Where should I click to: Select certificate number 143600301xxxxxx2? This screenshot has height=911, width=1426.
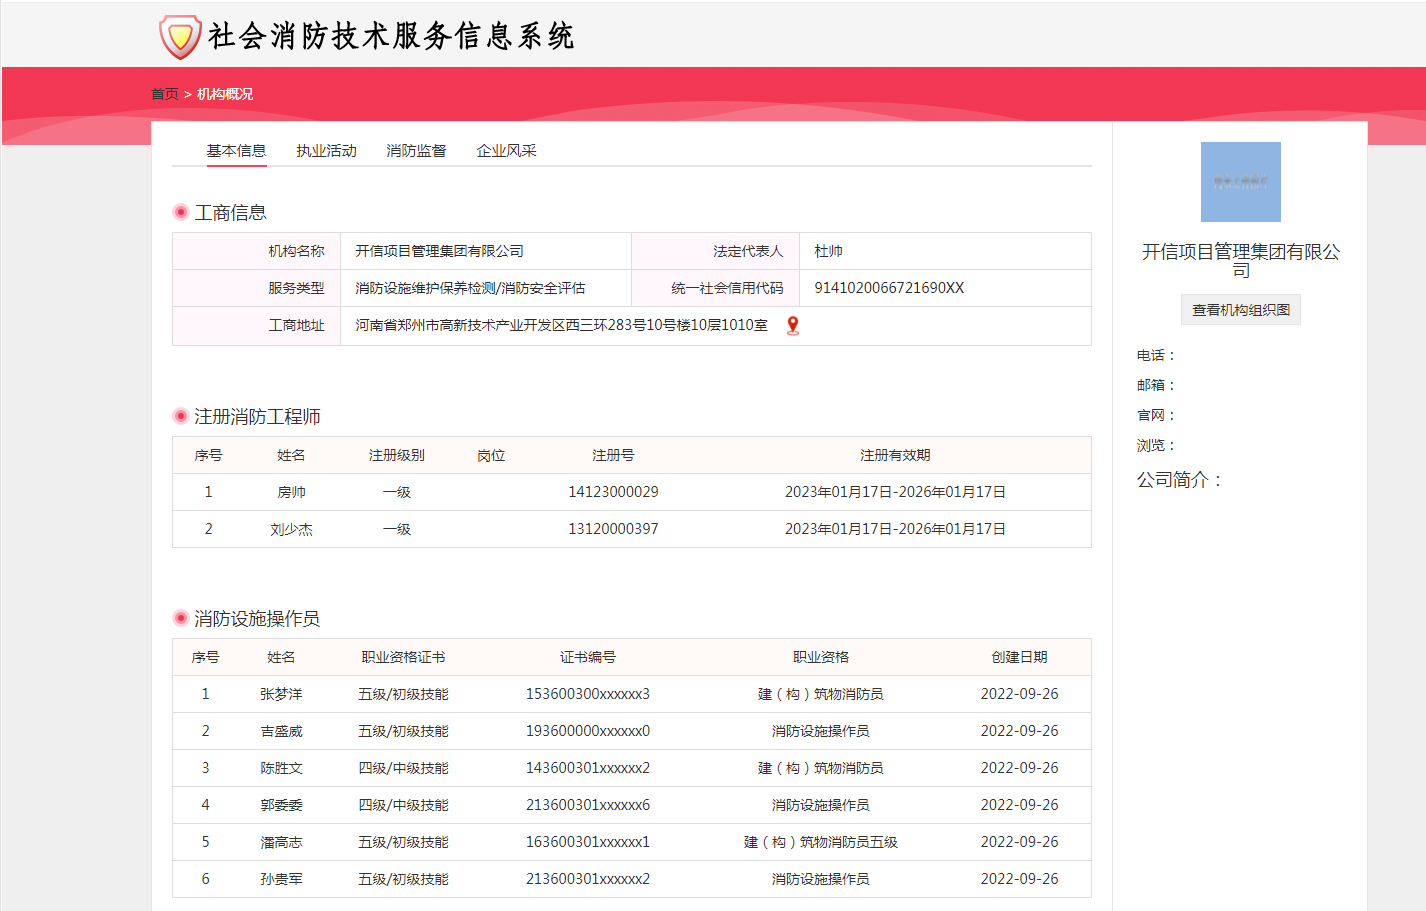588,768
